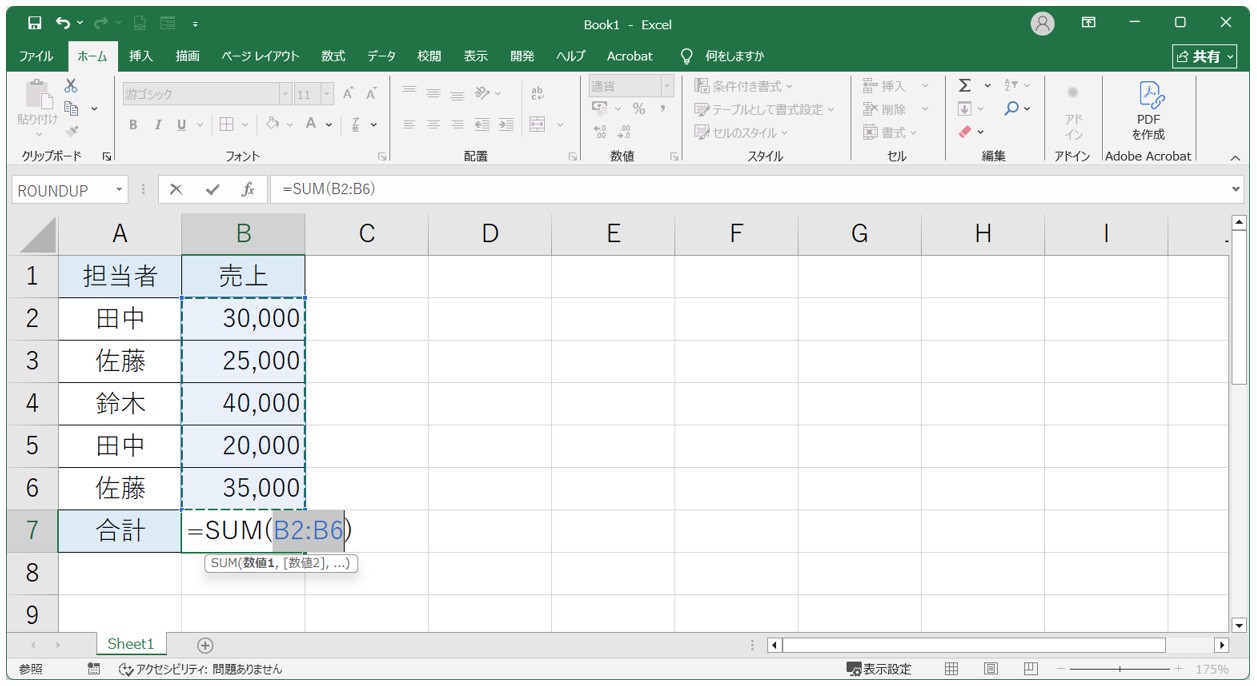Image resolution: width=1257 pixels, height=686 pixels.
Task: Open the 数式 (Formulas) ribbon tab
Action: coord(333,56)
